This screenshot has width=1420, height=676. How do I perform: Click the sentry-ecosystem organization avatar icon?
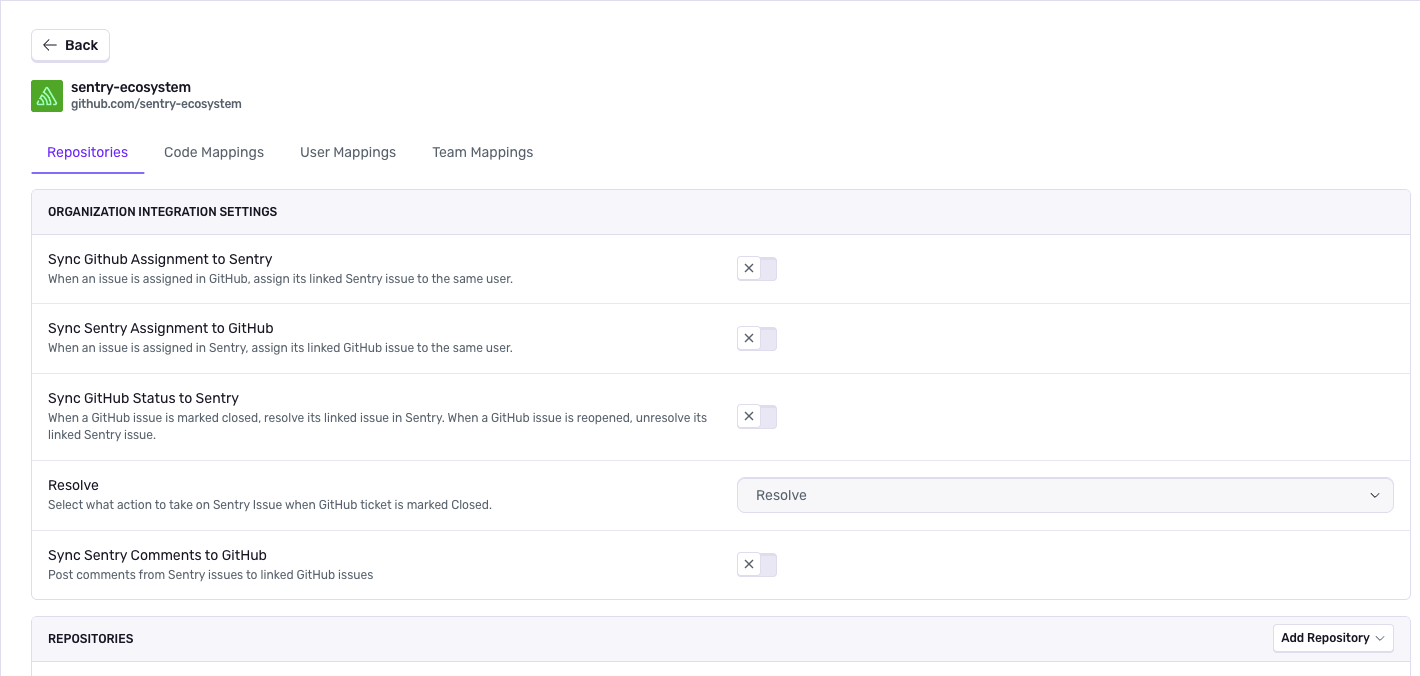(x=46, y=96)
